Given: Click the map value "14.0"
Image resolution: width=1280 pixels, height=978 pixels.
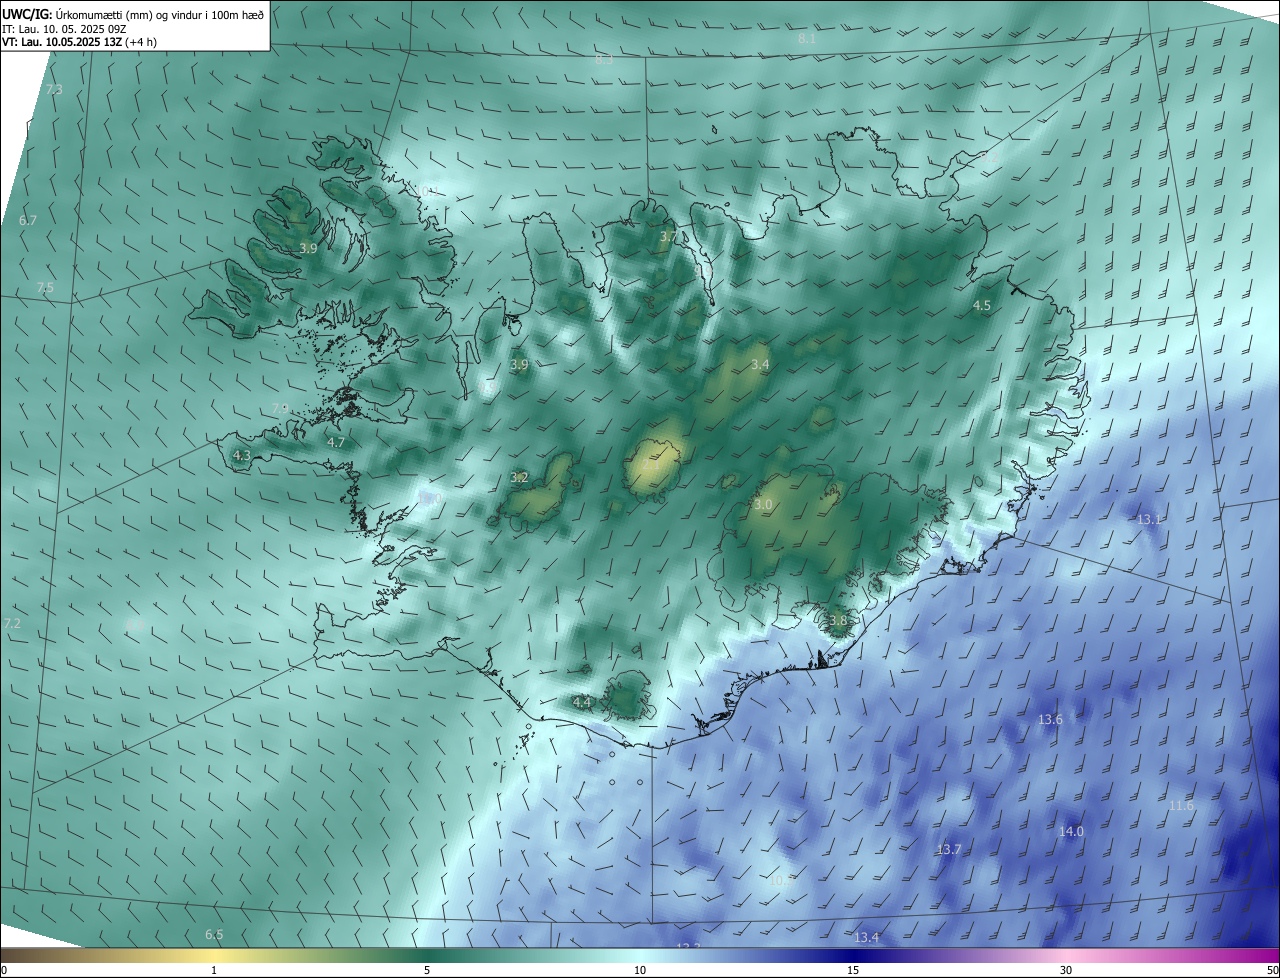Looking at the screenshot, I should (1071, 832).
